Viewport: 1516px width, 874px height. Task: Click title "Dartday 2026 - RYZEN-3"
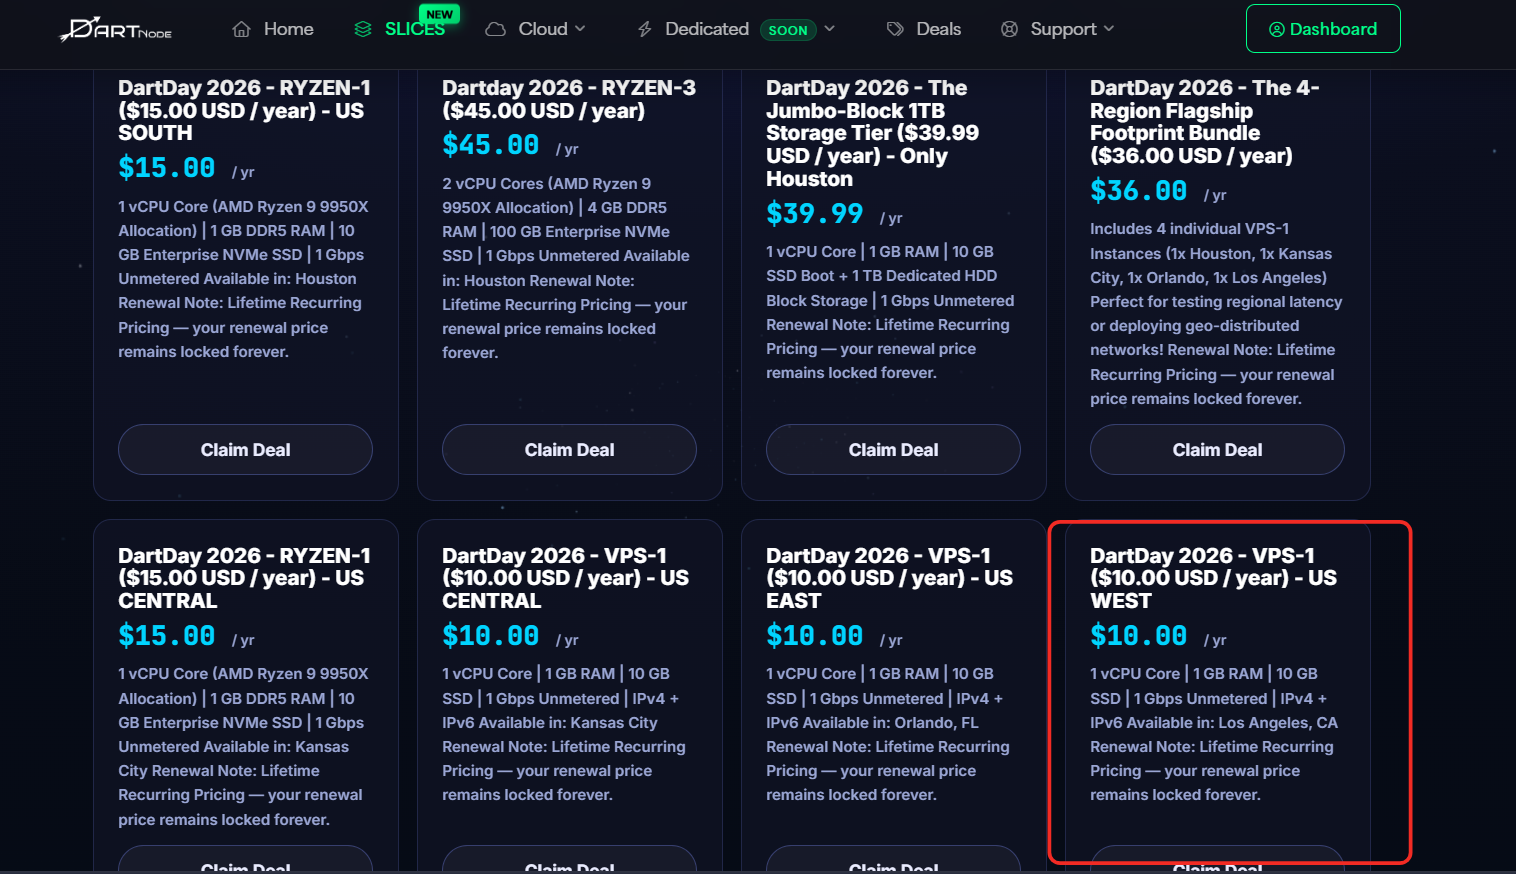[x=568, y=99]
